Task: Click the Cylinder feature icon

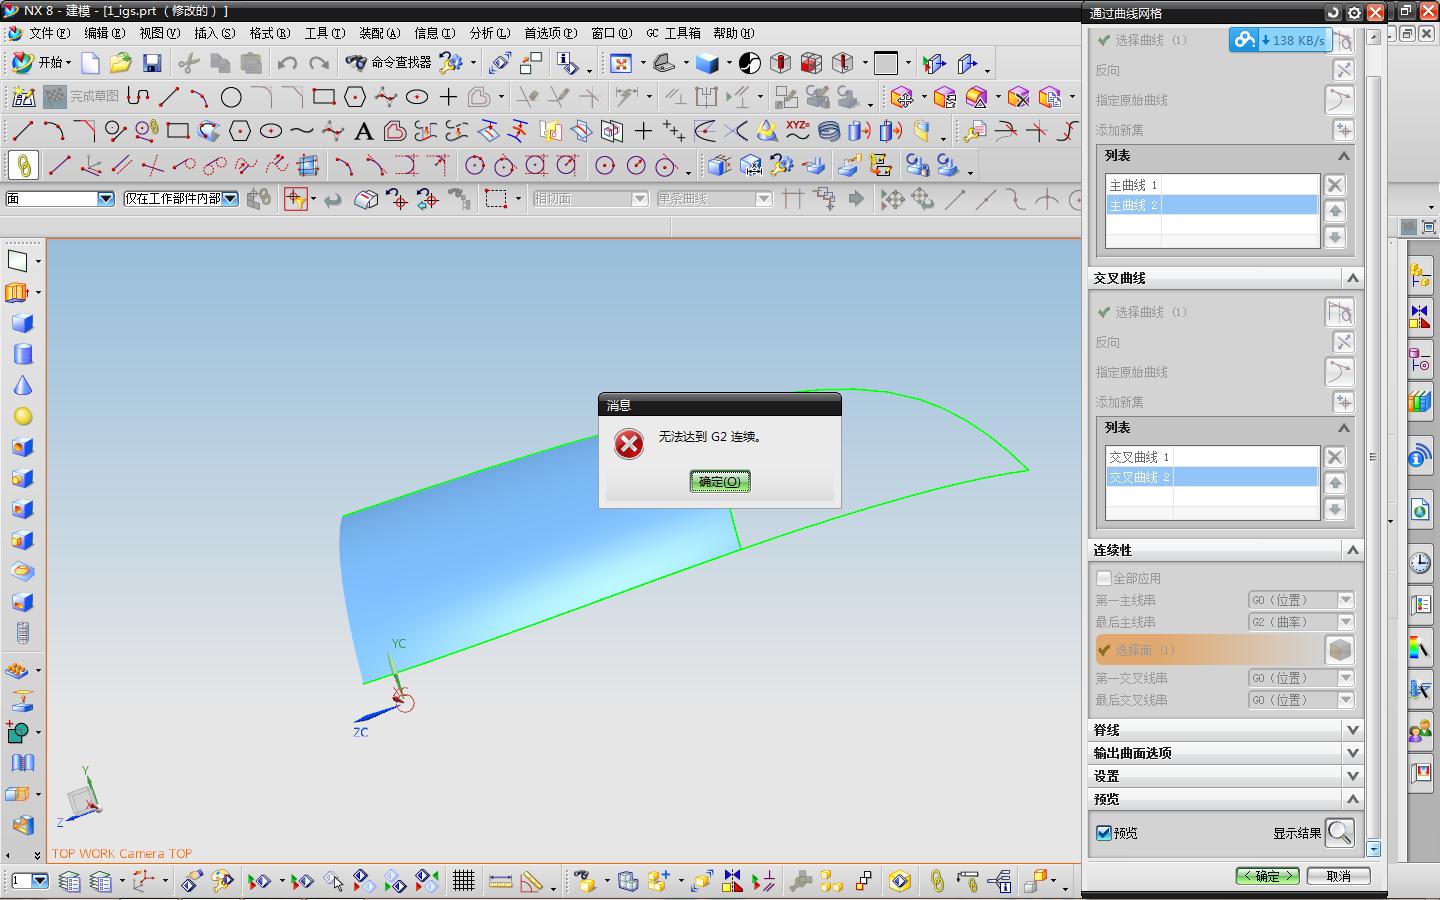Action: (22, 354)
